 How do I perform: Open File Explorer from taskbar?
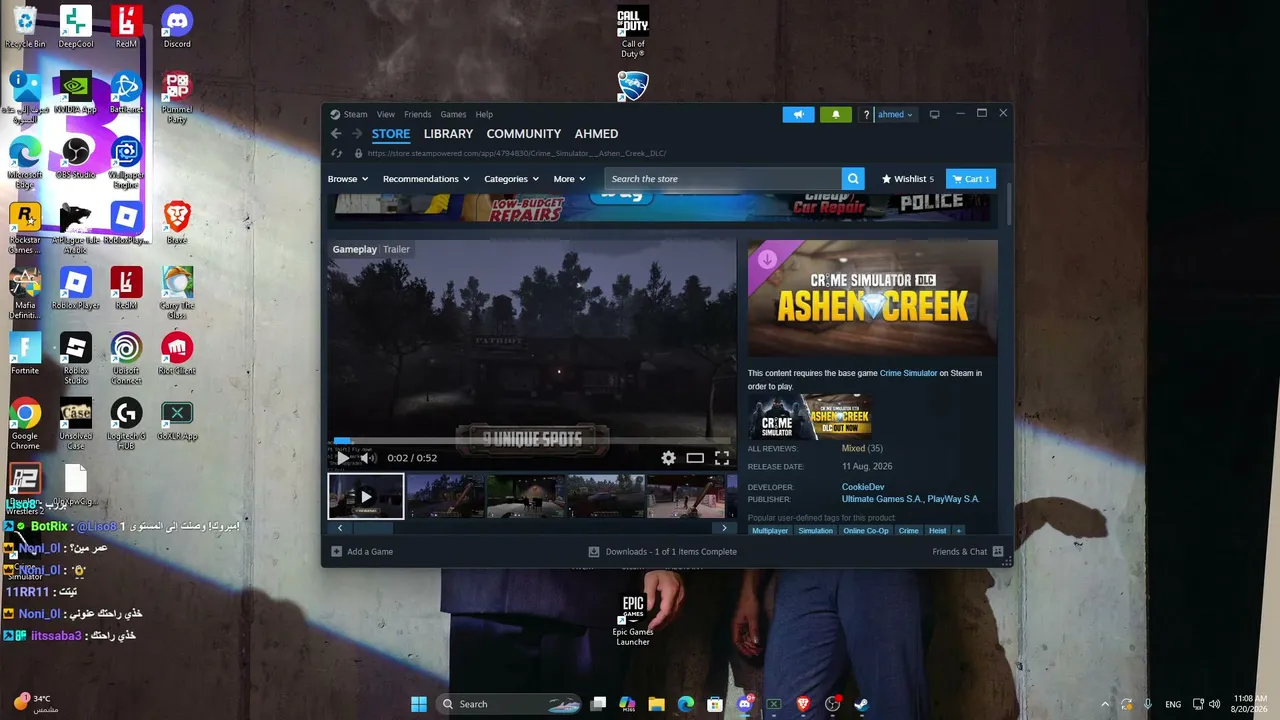coord(657,704)
